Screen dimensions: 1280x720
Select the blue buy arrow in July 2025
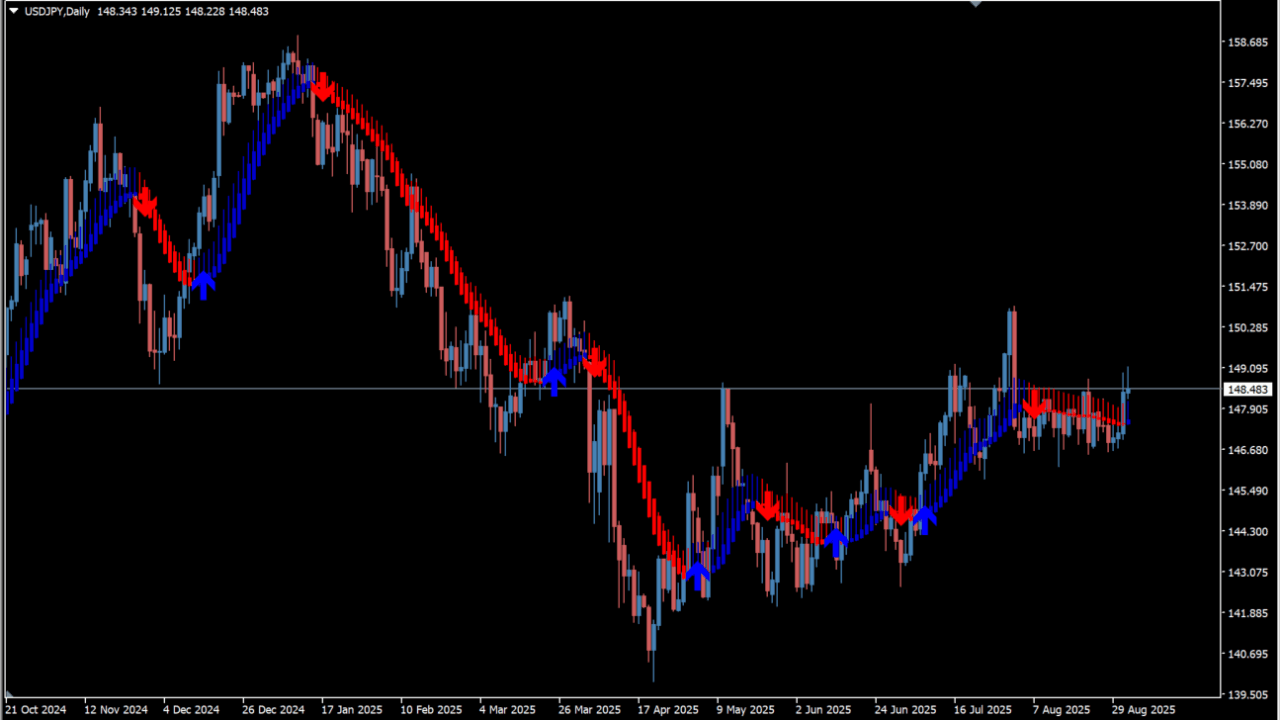pos(925,519)
